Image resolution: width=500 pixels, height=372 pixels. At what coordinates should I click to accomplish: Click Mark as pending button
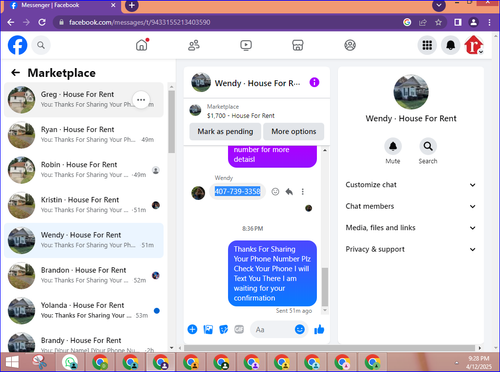pyautogui.click(x=225, y=131)
